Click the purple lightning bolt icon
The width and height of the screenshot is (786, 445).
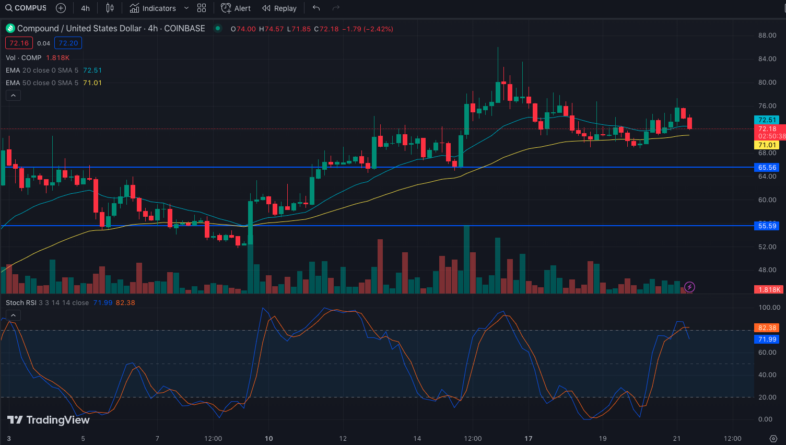coord(690,287)
